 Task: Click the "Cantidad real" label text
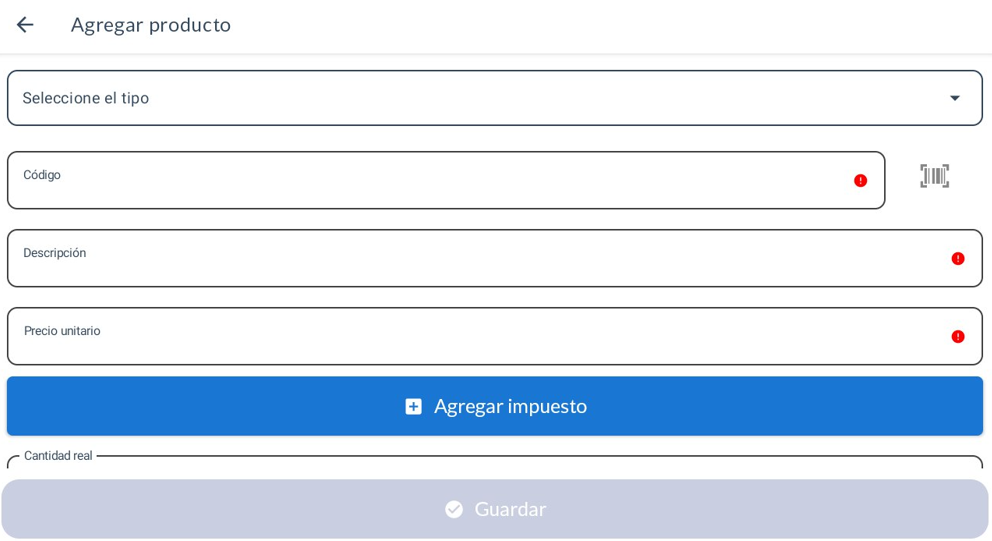pos(58,456)
